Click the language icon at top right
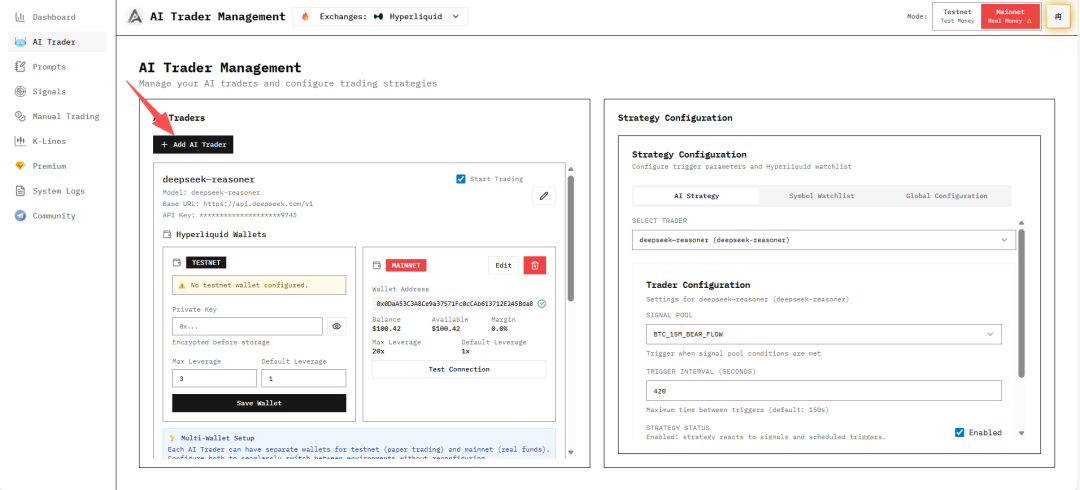Image resolution: width=1080 pixels, height=490 pixels. 1057,16
